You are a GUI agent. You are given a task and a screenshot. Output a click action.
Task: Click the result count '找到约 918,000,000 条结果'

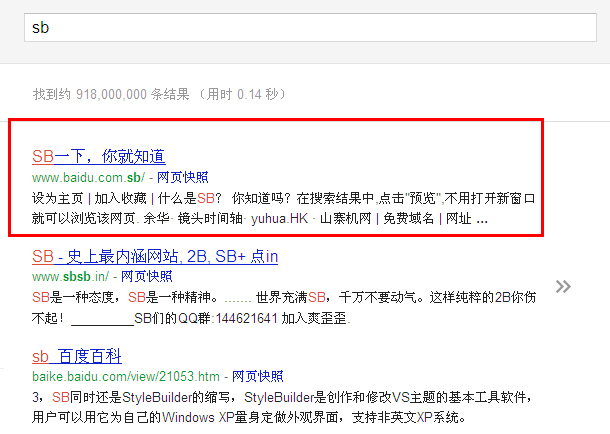111,94
